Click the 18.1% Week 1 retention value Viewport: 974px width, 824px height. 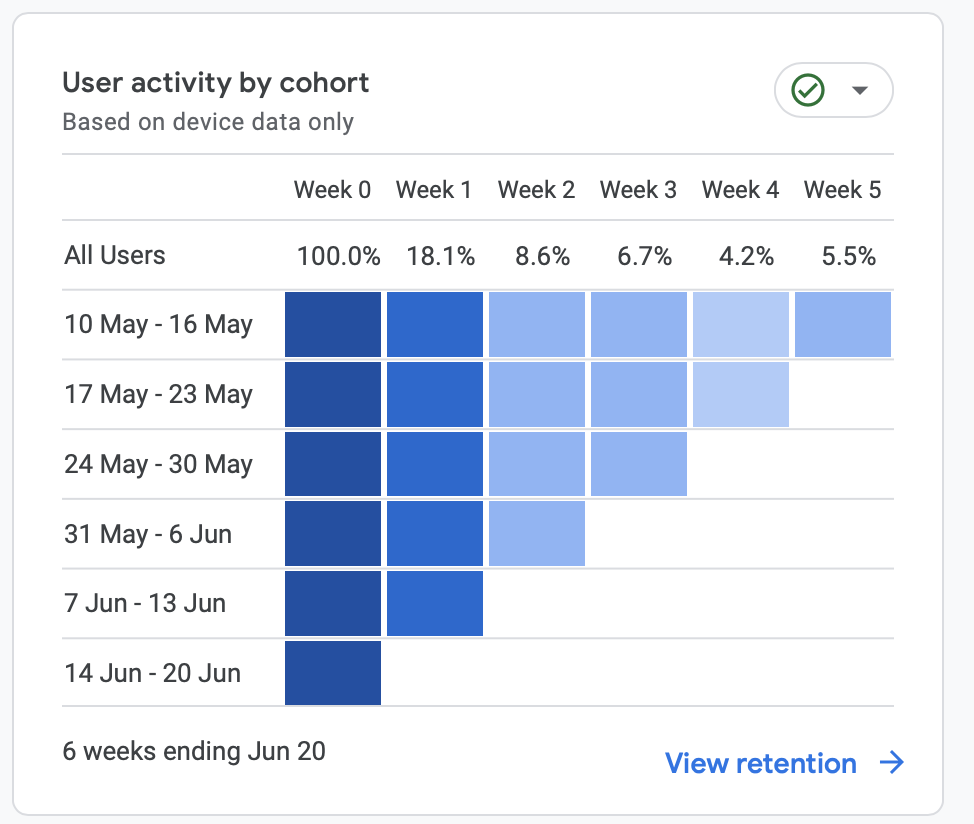pyautogui.click(x=440, y=256)
